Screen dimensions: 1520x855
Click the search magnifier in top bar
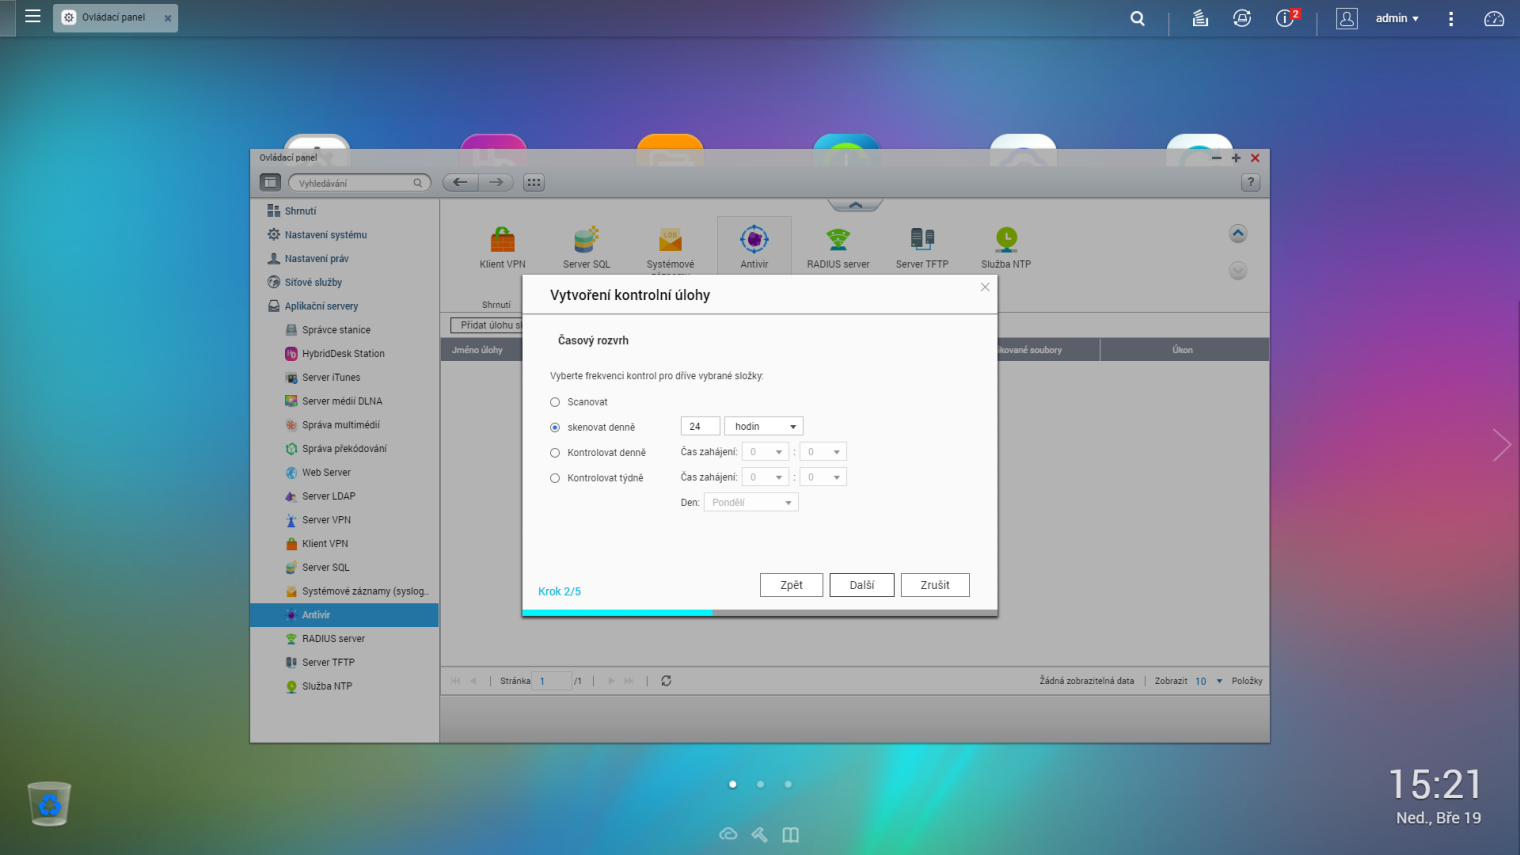pos(1137,18)
